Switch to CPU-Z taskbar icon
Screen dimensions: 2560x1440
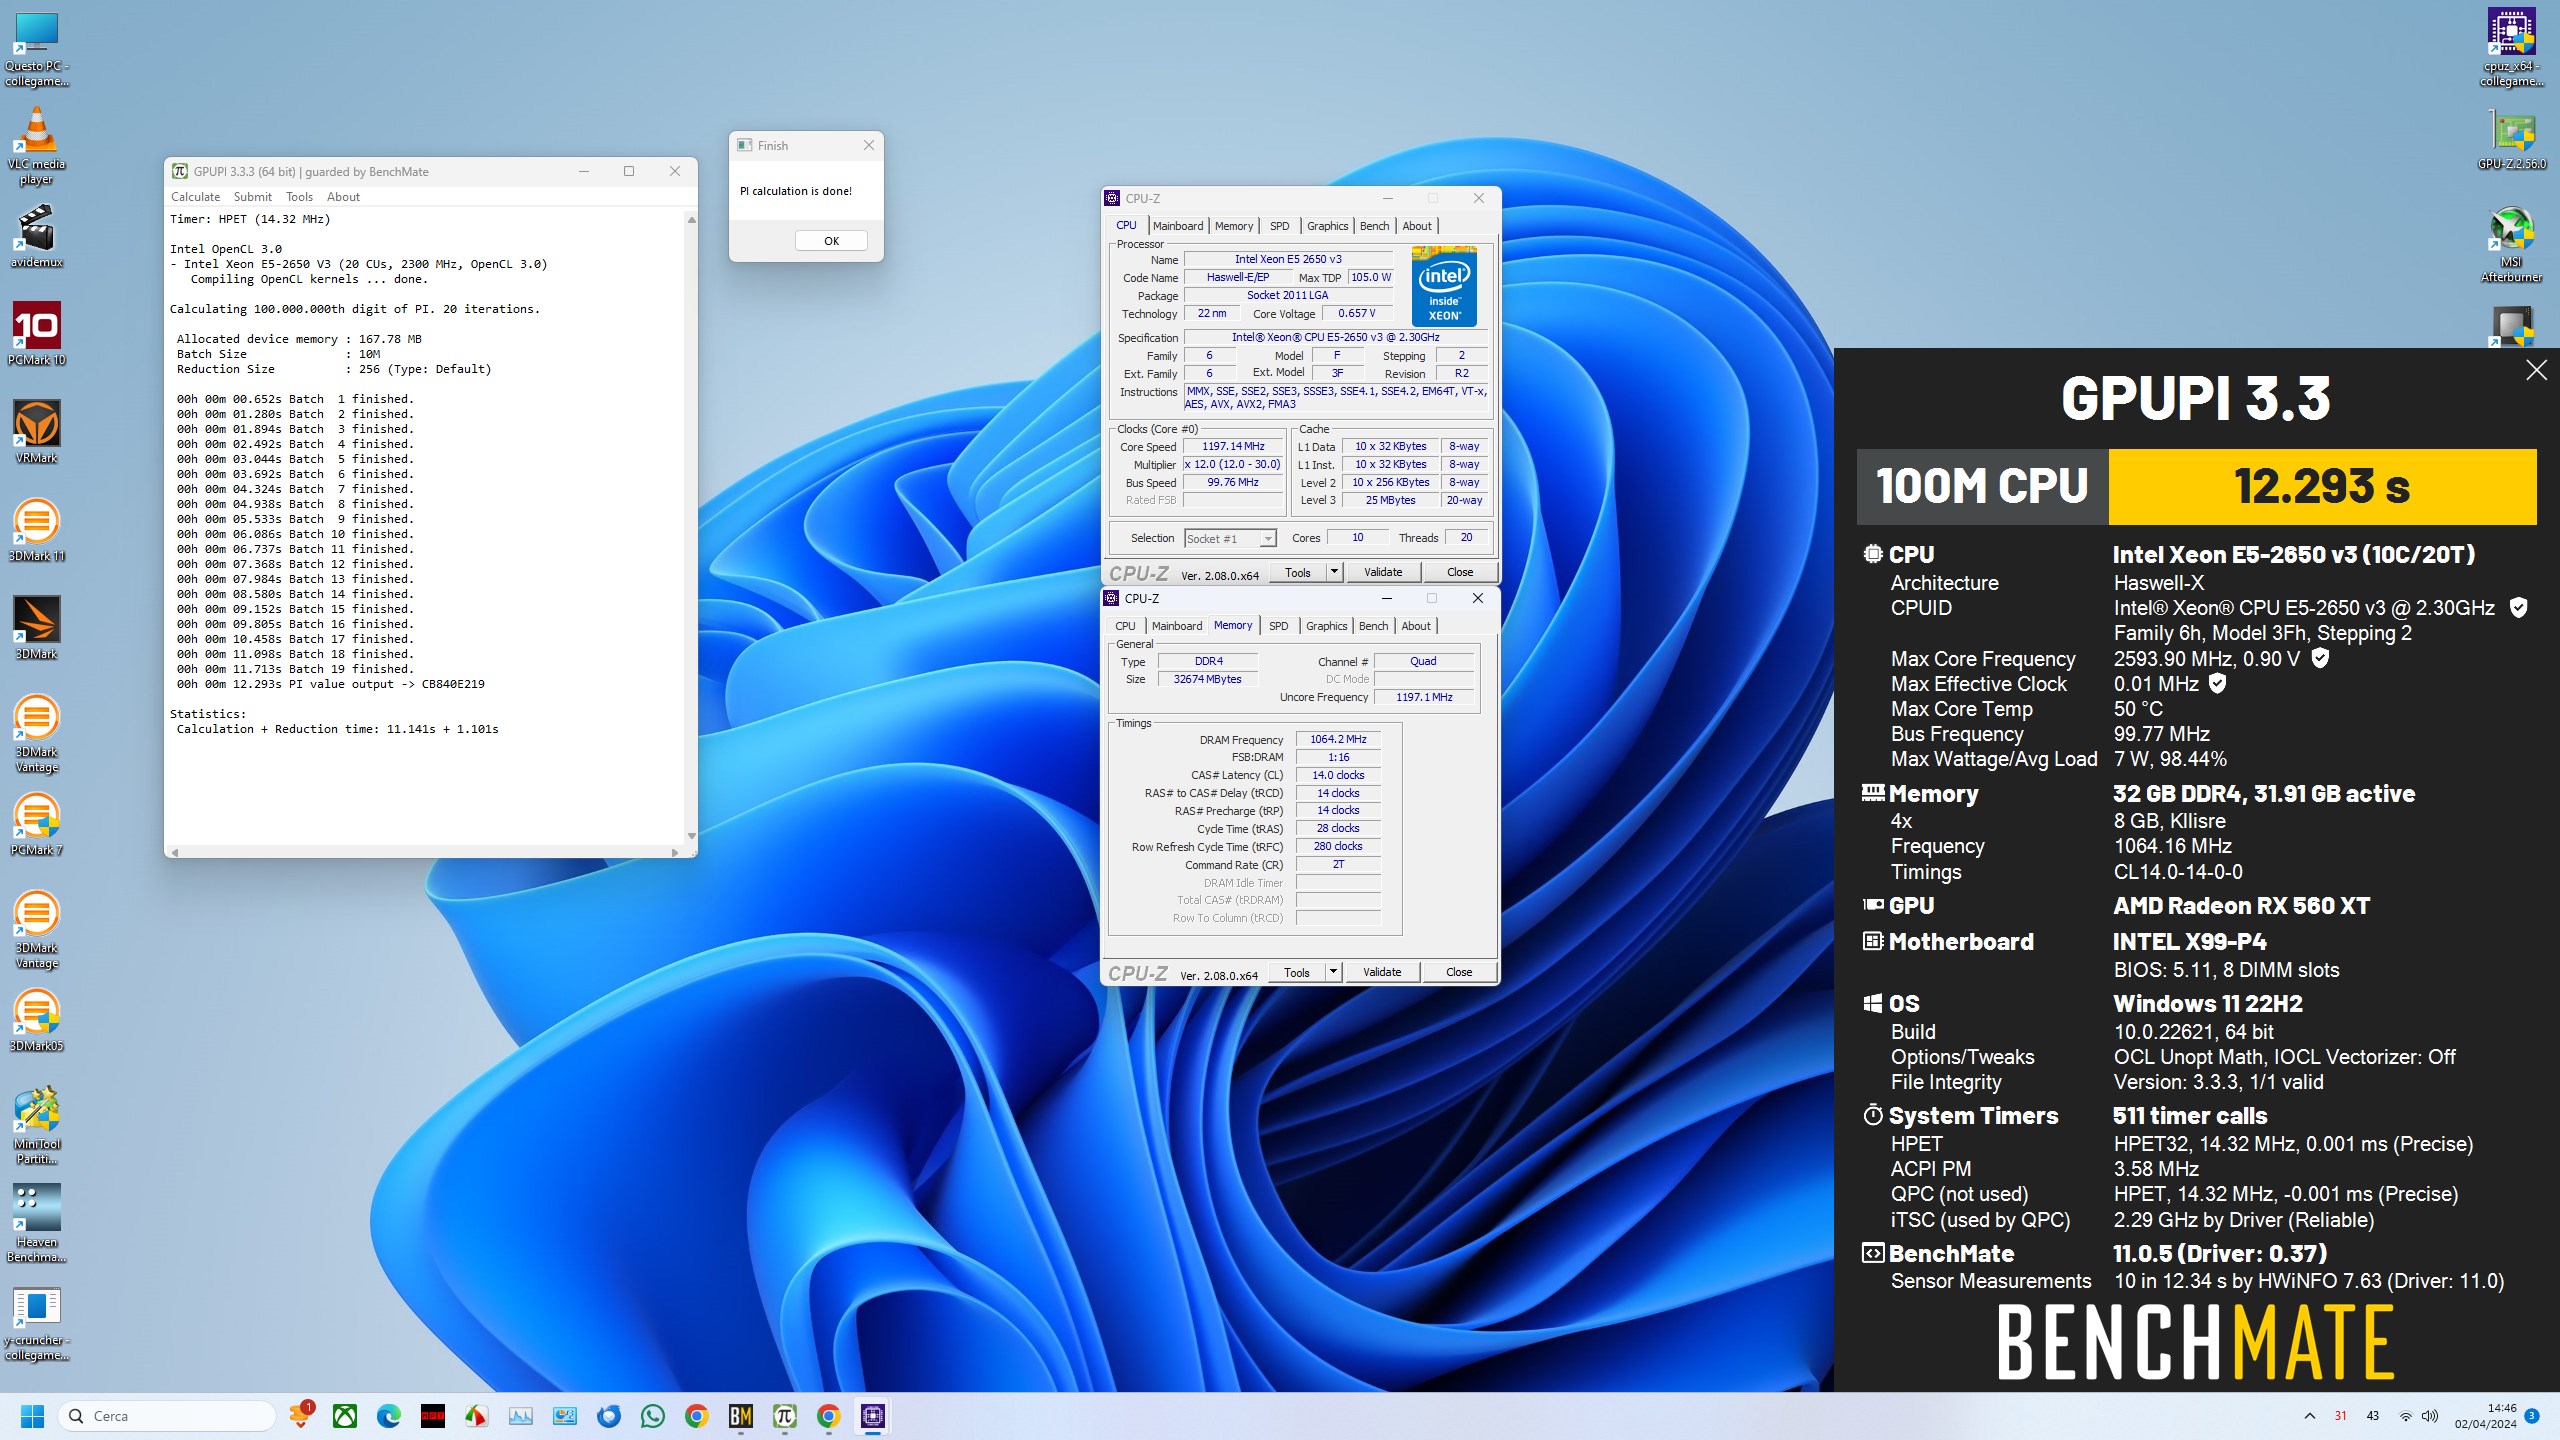pyautogui.click(x=873, y=1416)
